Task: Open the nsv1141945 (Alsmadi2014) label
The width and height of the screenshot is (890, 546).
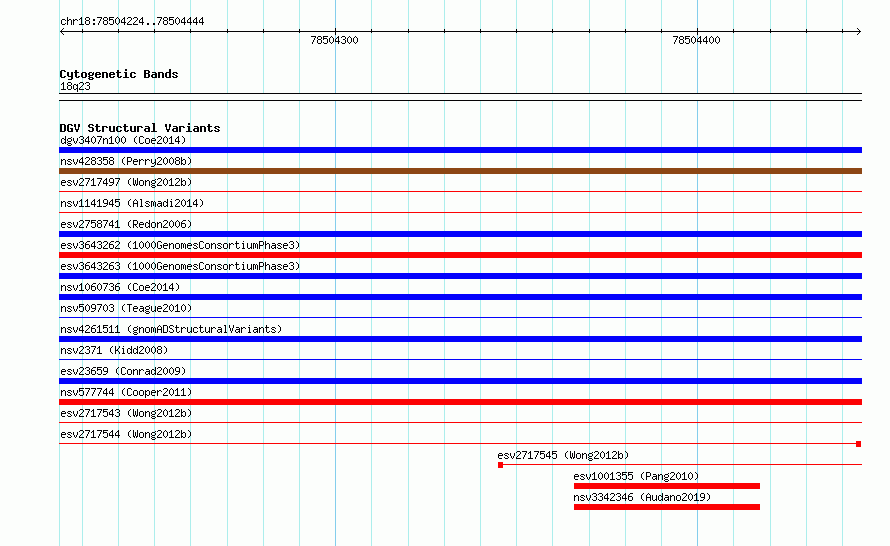Action: 132,203
